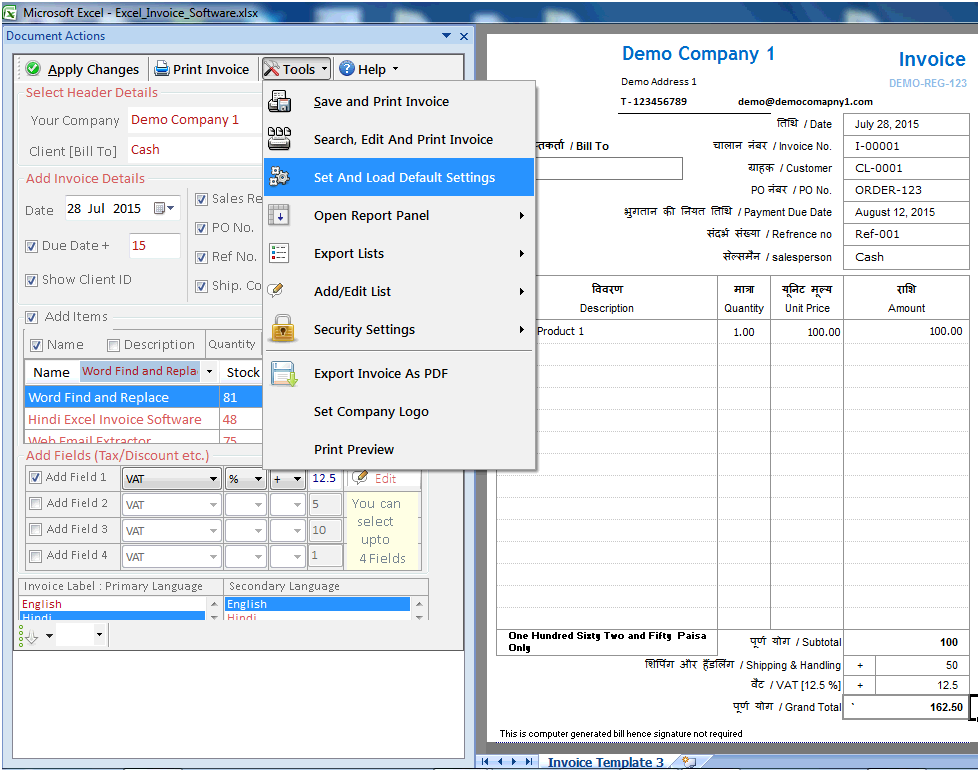Click the Tools wrench icon
The height and width of the screenshot is (772, 978).
click(x=271, y=69)
